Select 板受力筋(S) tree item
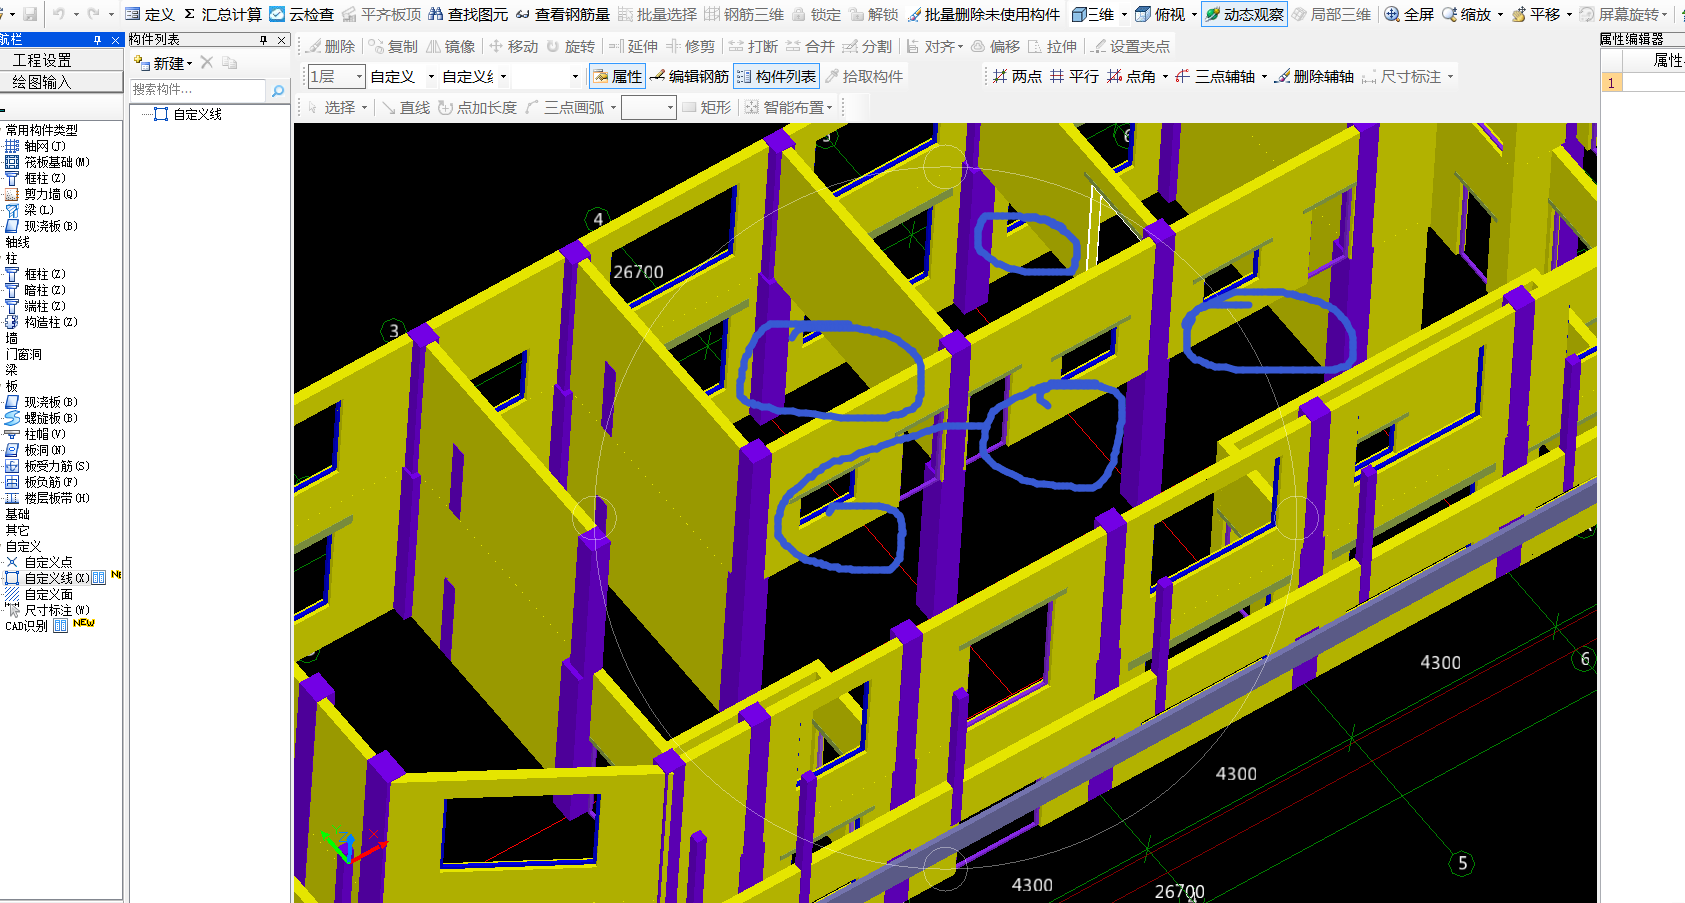This screenshot has width=1685, height=903. [x=47, y=466]
